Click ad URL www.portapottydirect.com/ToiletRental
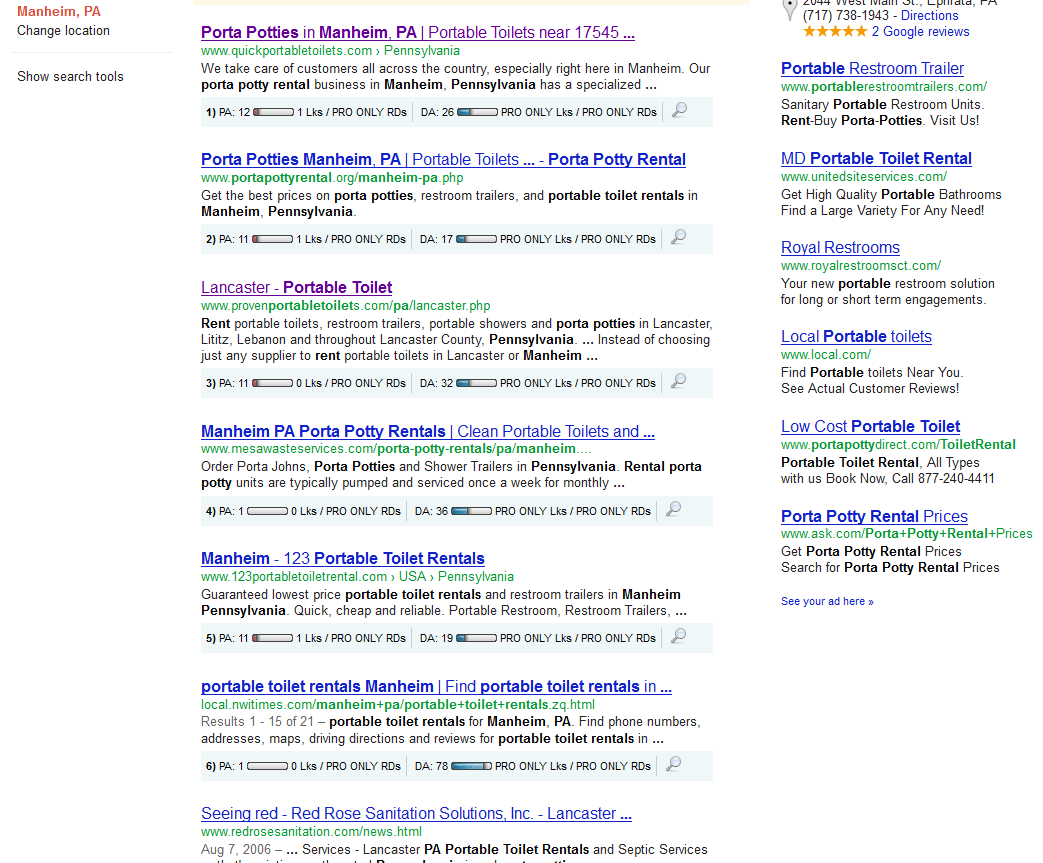This screenshot has height=863, width=1043. coord(898,444)
